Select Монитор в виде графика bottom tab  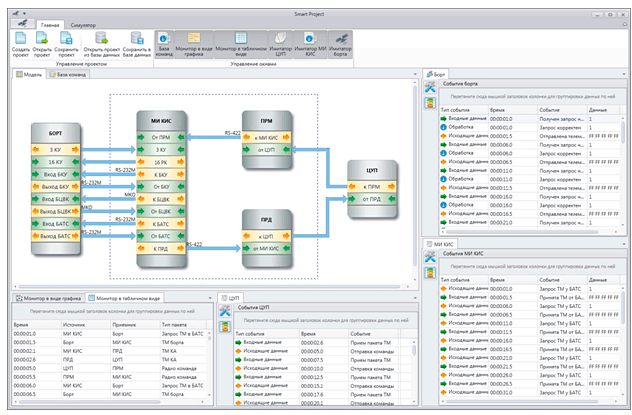47,298
